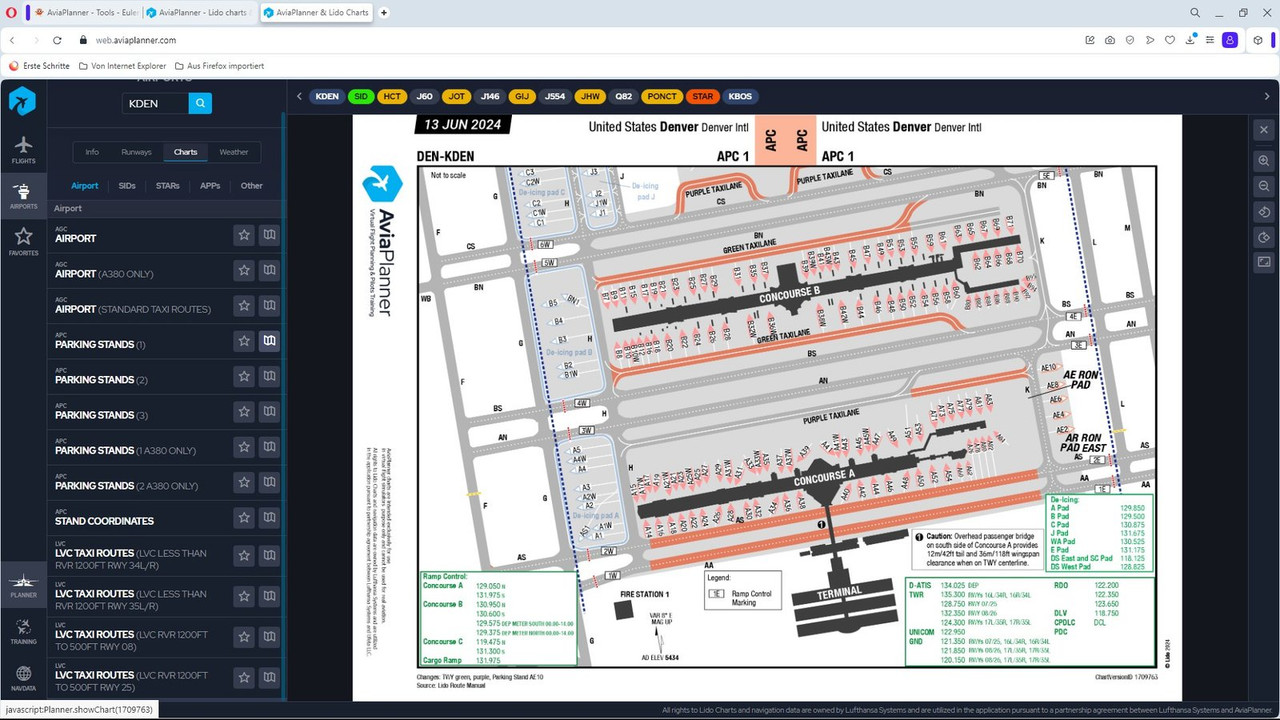Open the PARKING STANDS (1 A380 ONLY) map icon
This screenshot has height=720, width=1280.
click(x=268, y=447)
